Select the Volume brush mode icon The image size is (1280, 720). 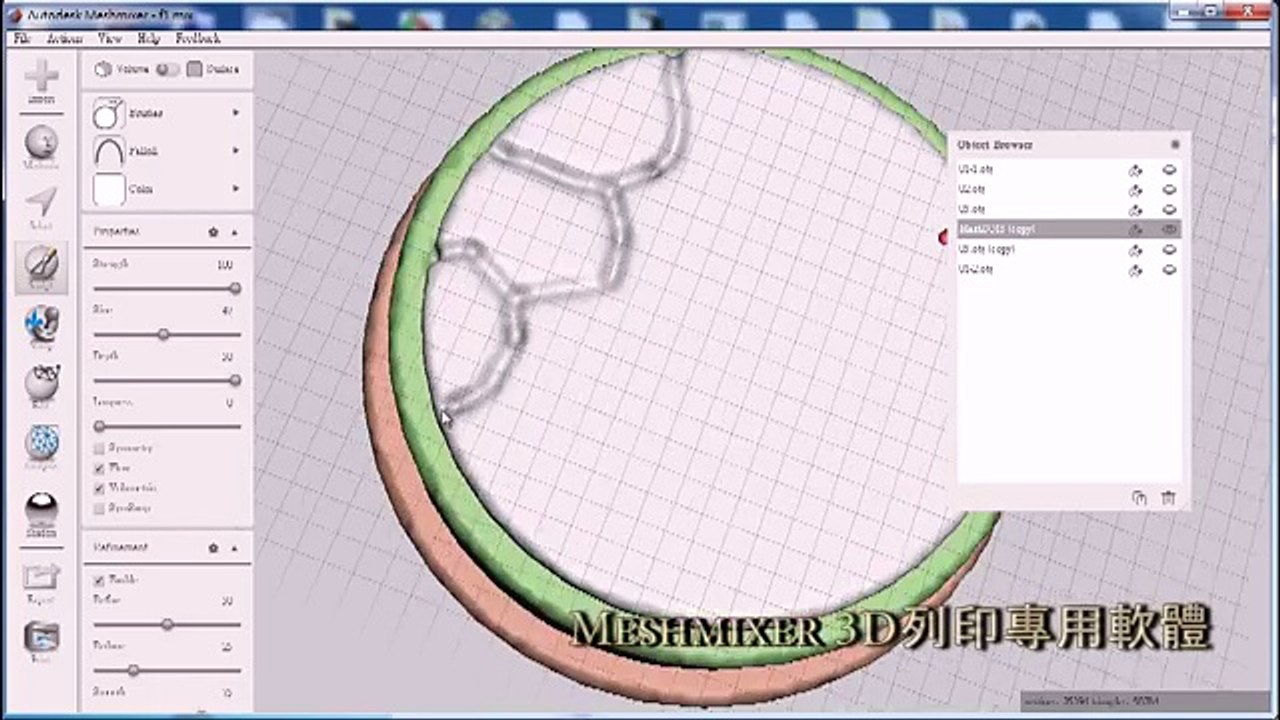tap(103, 69)
